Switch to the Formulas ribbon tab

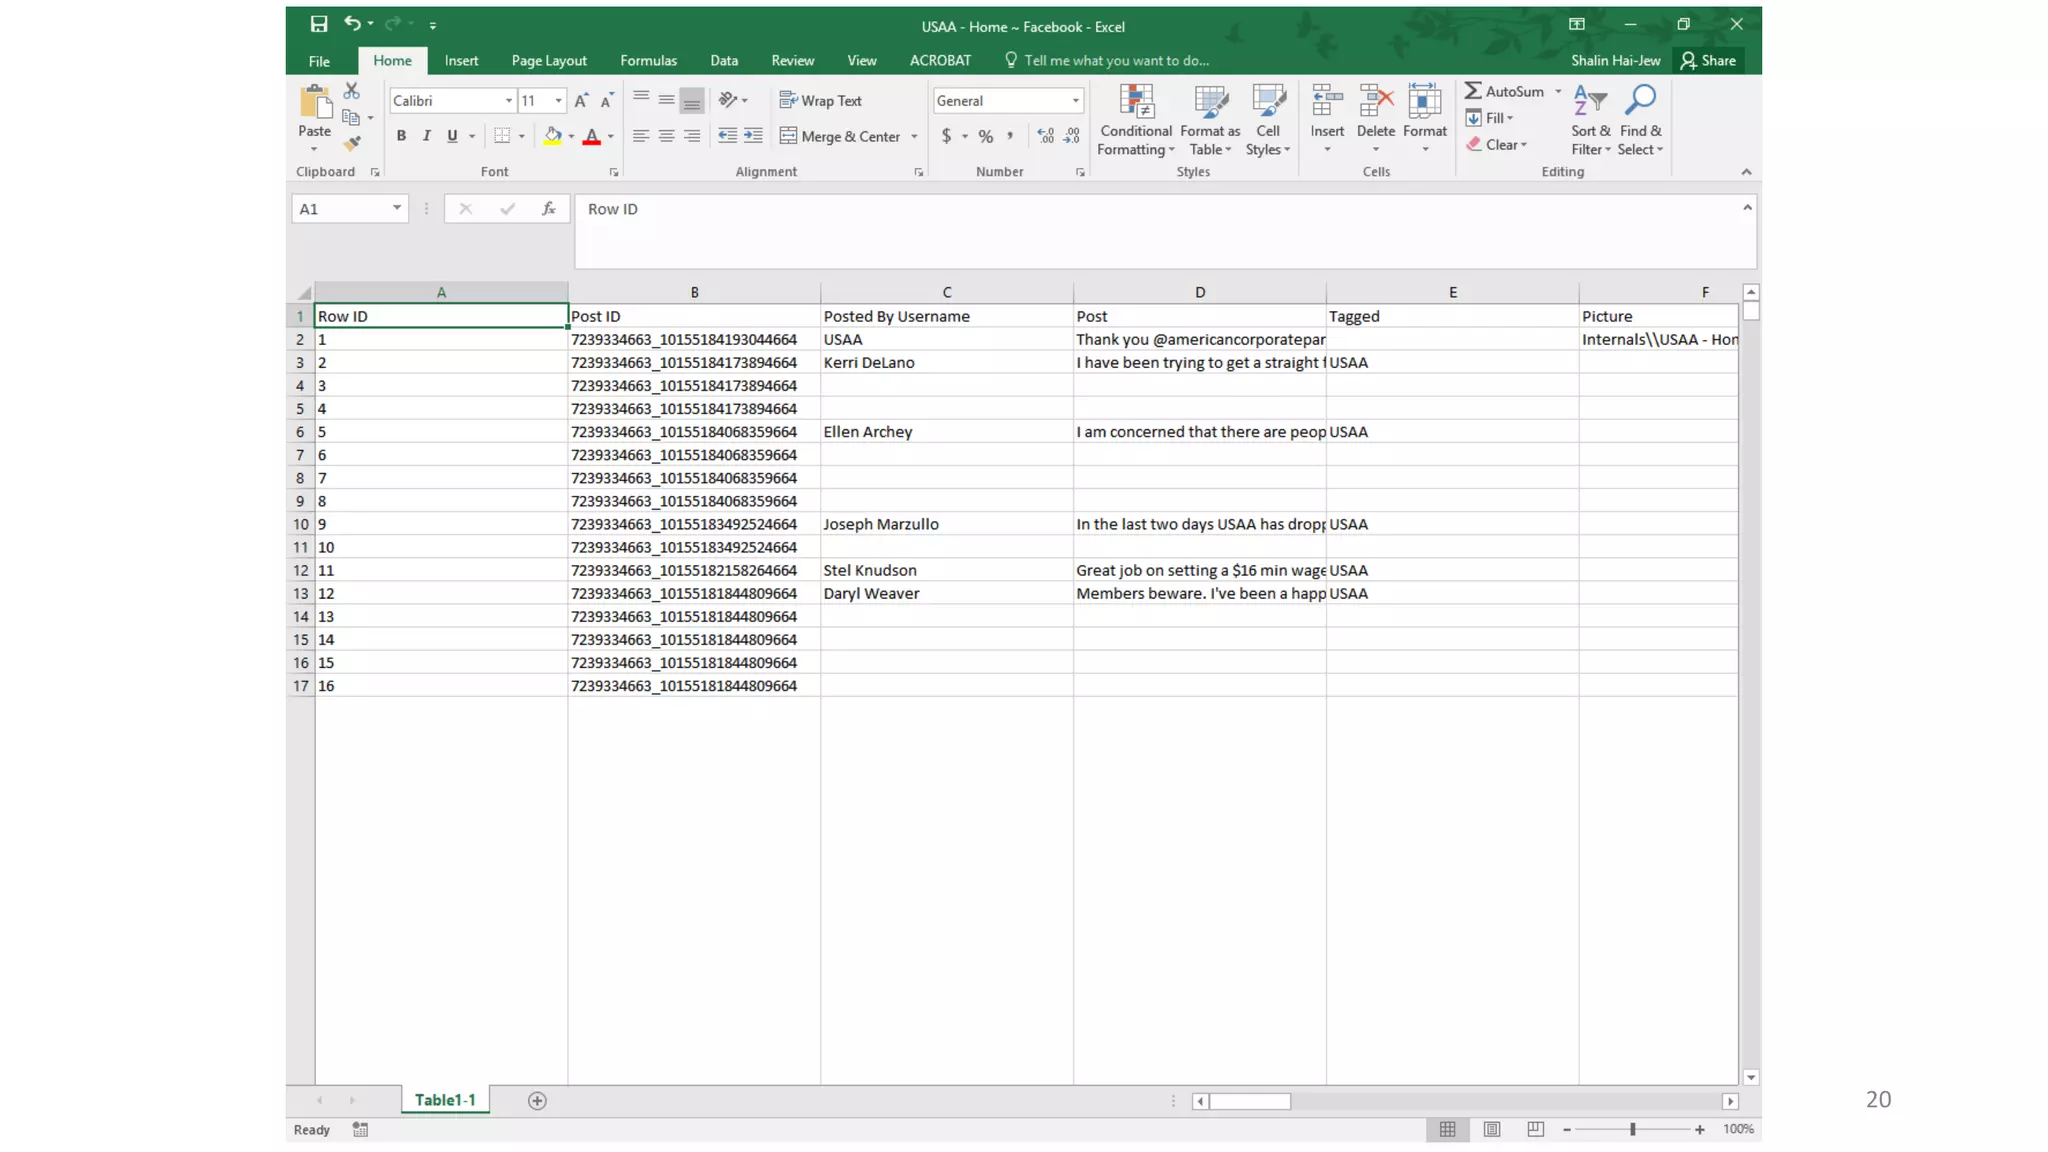(648, 60)
